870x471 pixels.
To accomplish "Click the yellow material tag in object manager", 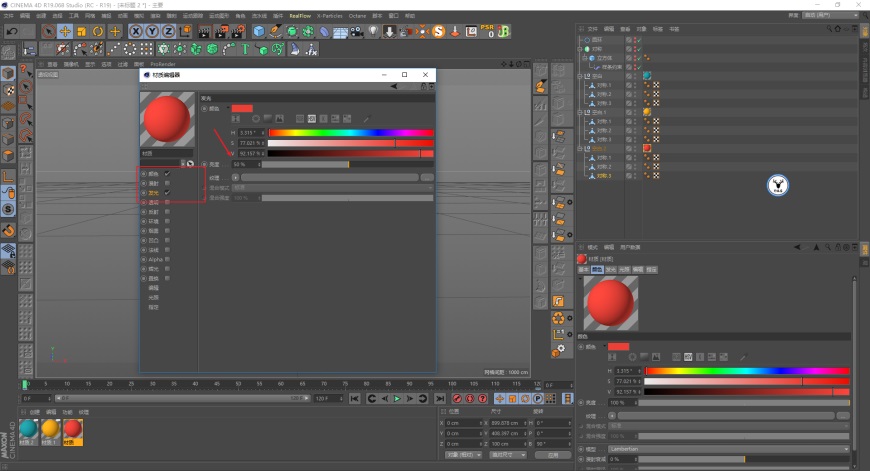I will 647,112.
